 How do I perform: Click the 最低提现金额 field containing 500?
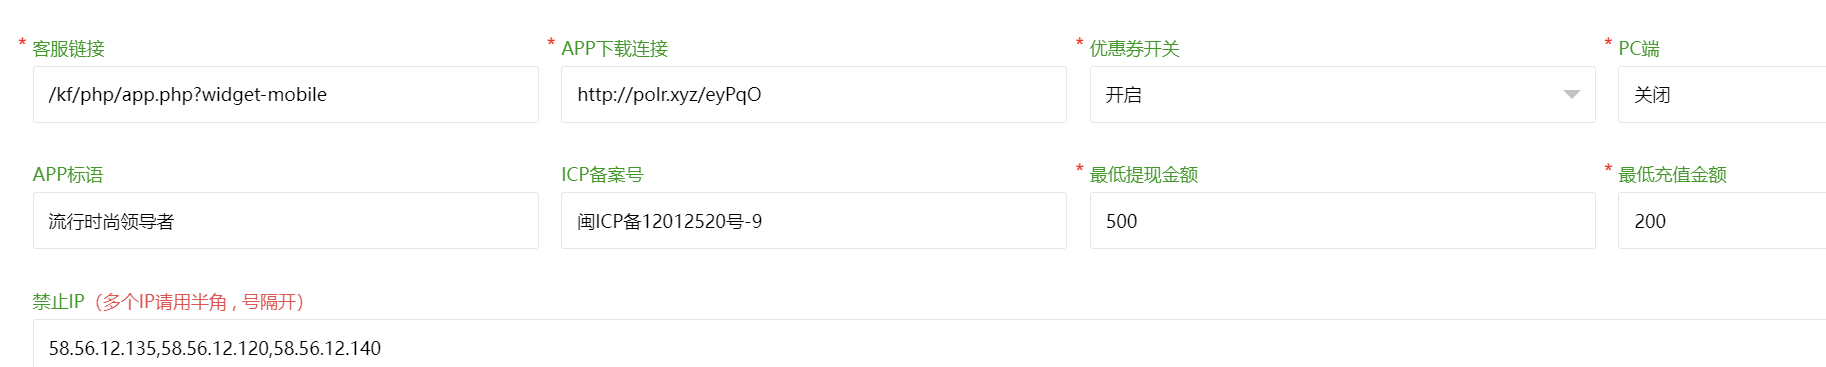1342,221
